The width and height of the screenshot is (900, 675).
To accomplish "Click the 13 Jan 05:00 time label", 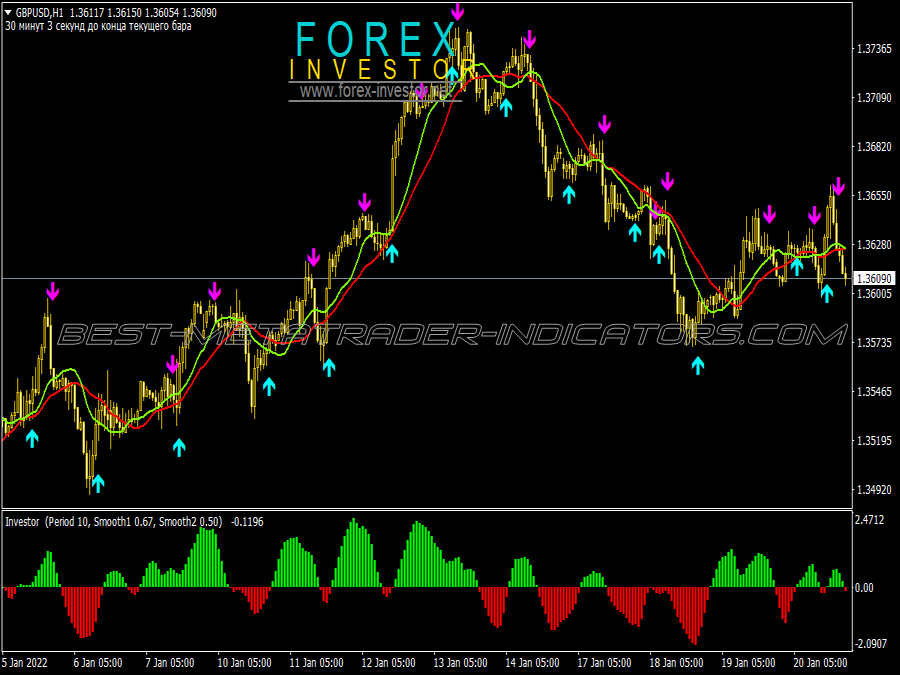I will click(460, 662).
